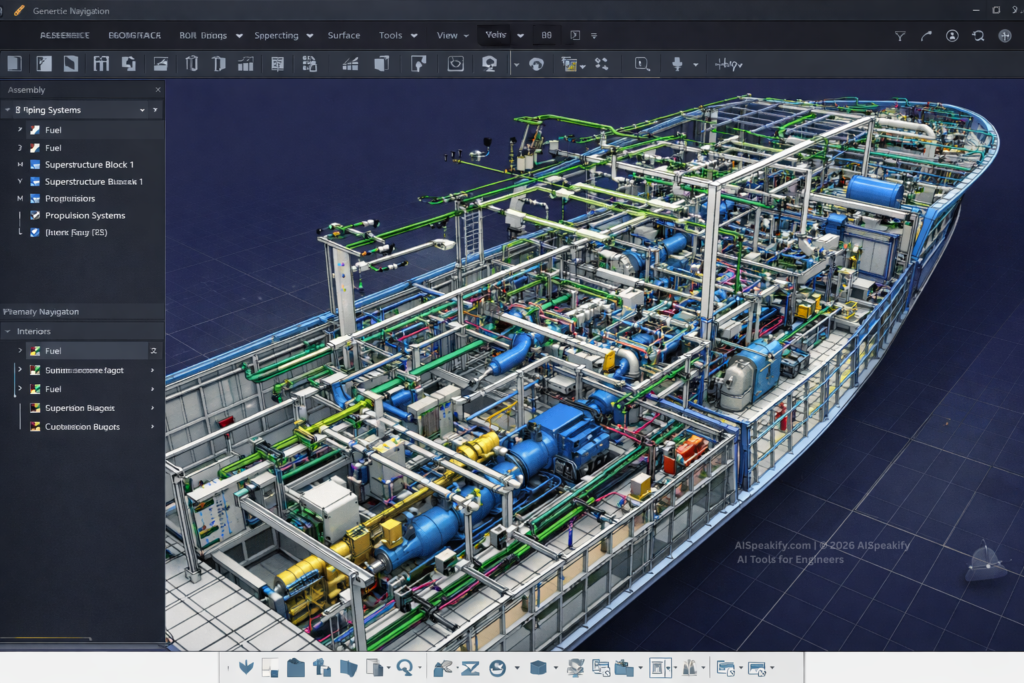The image size is (1024, 683).
Task: Click the down arrow icon in bottom toolbar
Action: (246, 667)
